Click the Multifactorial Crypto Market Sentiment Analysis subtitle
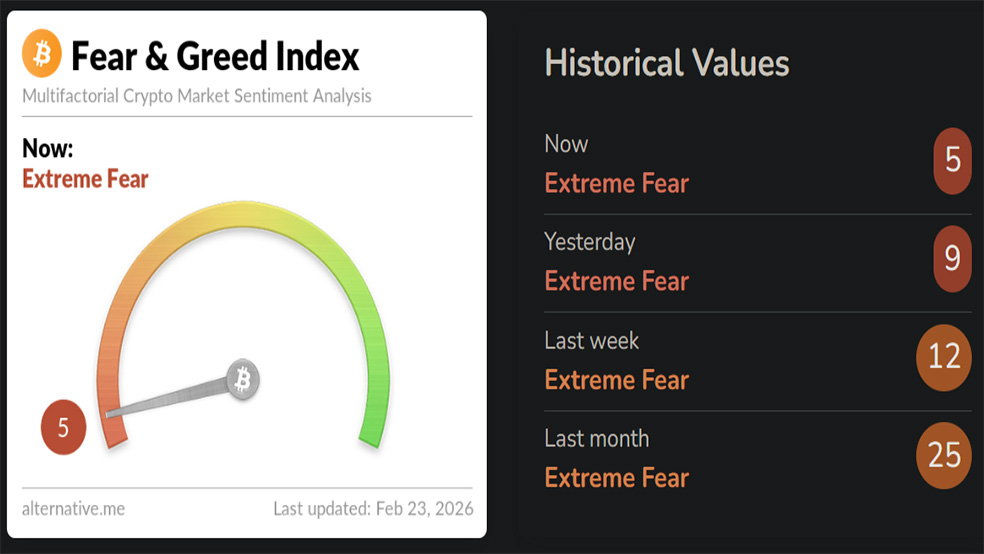Viewport: 984px width, 554px height. pyautogui.click(x=197, y=96)
